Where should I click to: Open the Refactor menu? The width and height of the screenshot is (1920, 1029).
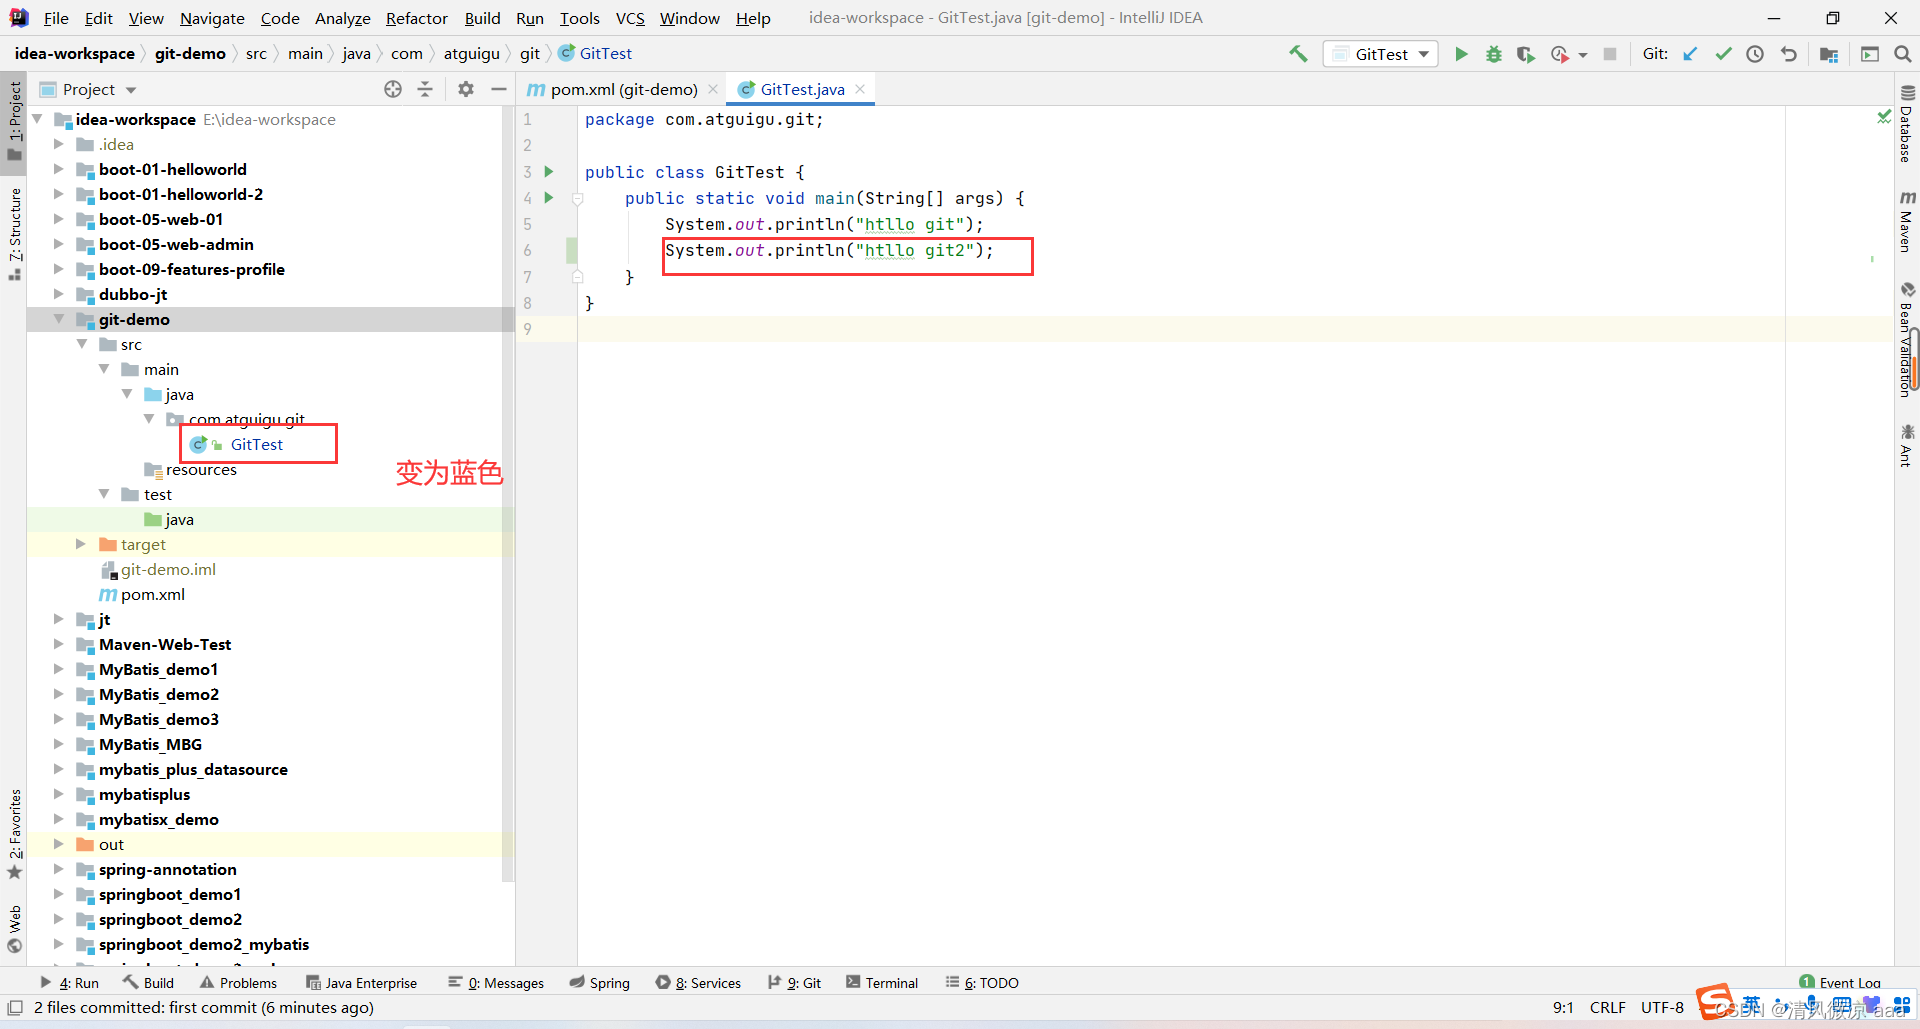(x=417, y=18)
